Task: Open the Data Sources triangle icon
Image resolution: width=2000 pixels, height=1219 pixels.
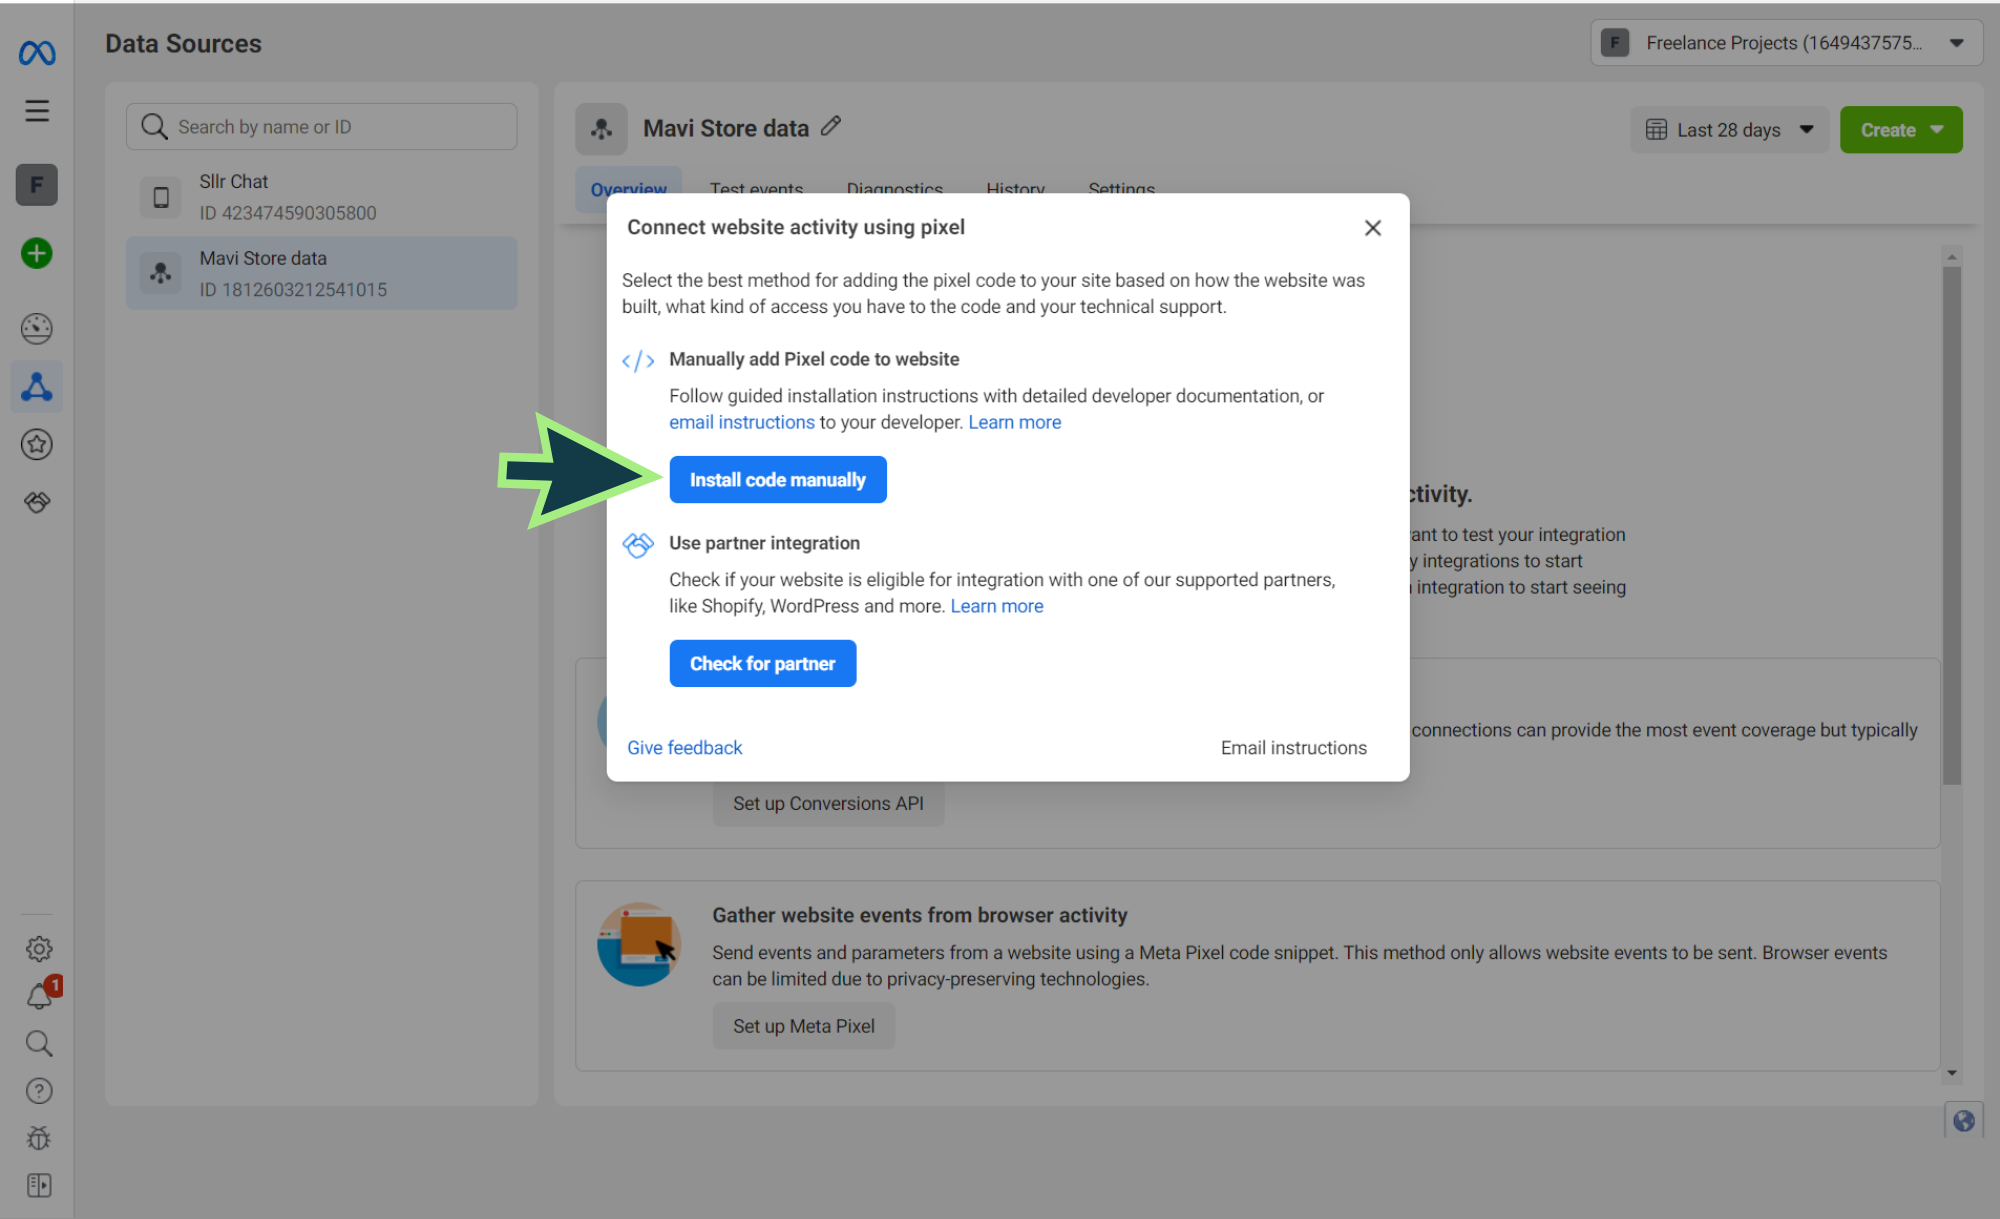Action: [37, 387]
